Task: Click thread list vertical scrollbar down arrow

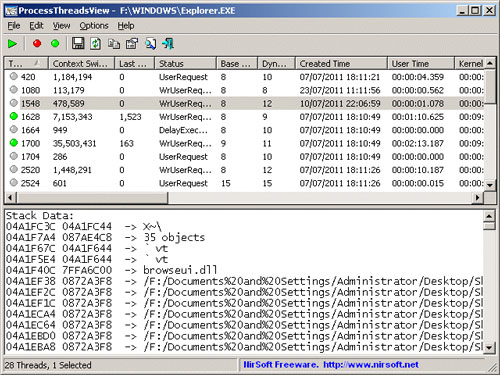Action: pos(490,185)
